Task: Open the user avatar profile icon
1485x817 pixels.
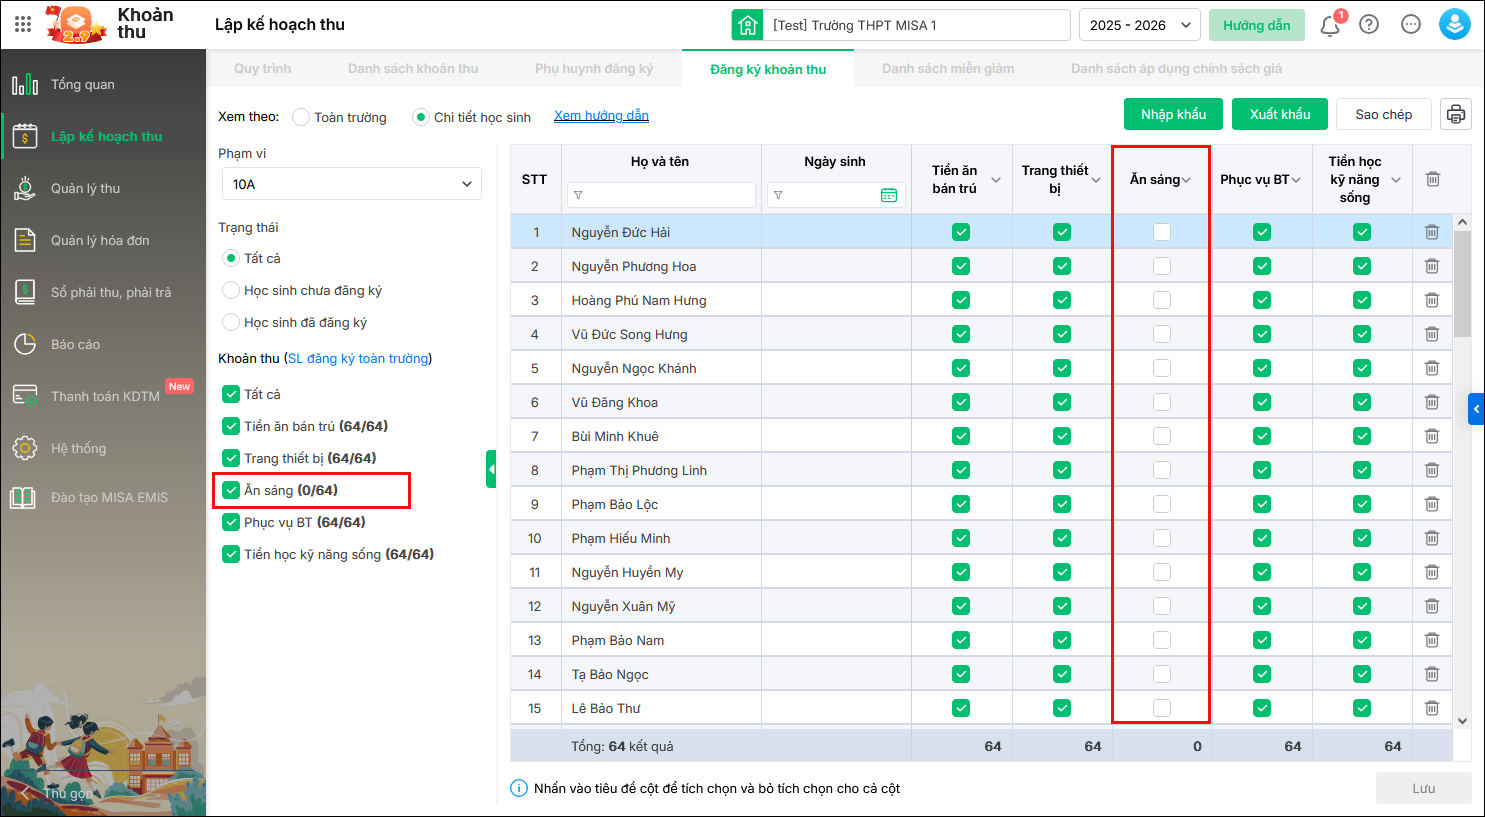Action: pos(1454,25)
